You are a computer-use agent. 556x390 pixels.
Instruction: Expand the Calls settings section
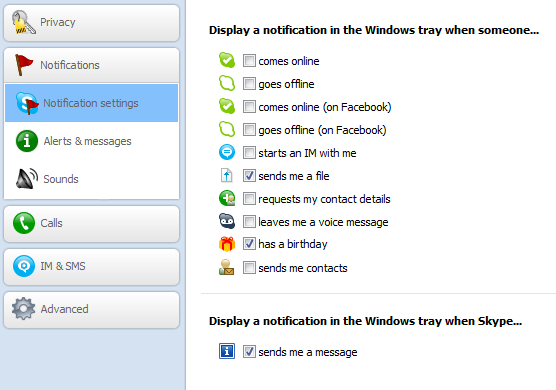[x=91, y=224]
